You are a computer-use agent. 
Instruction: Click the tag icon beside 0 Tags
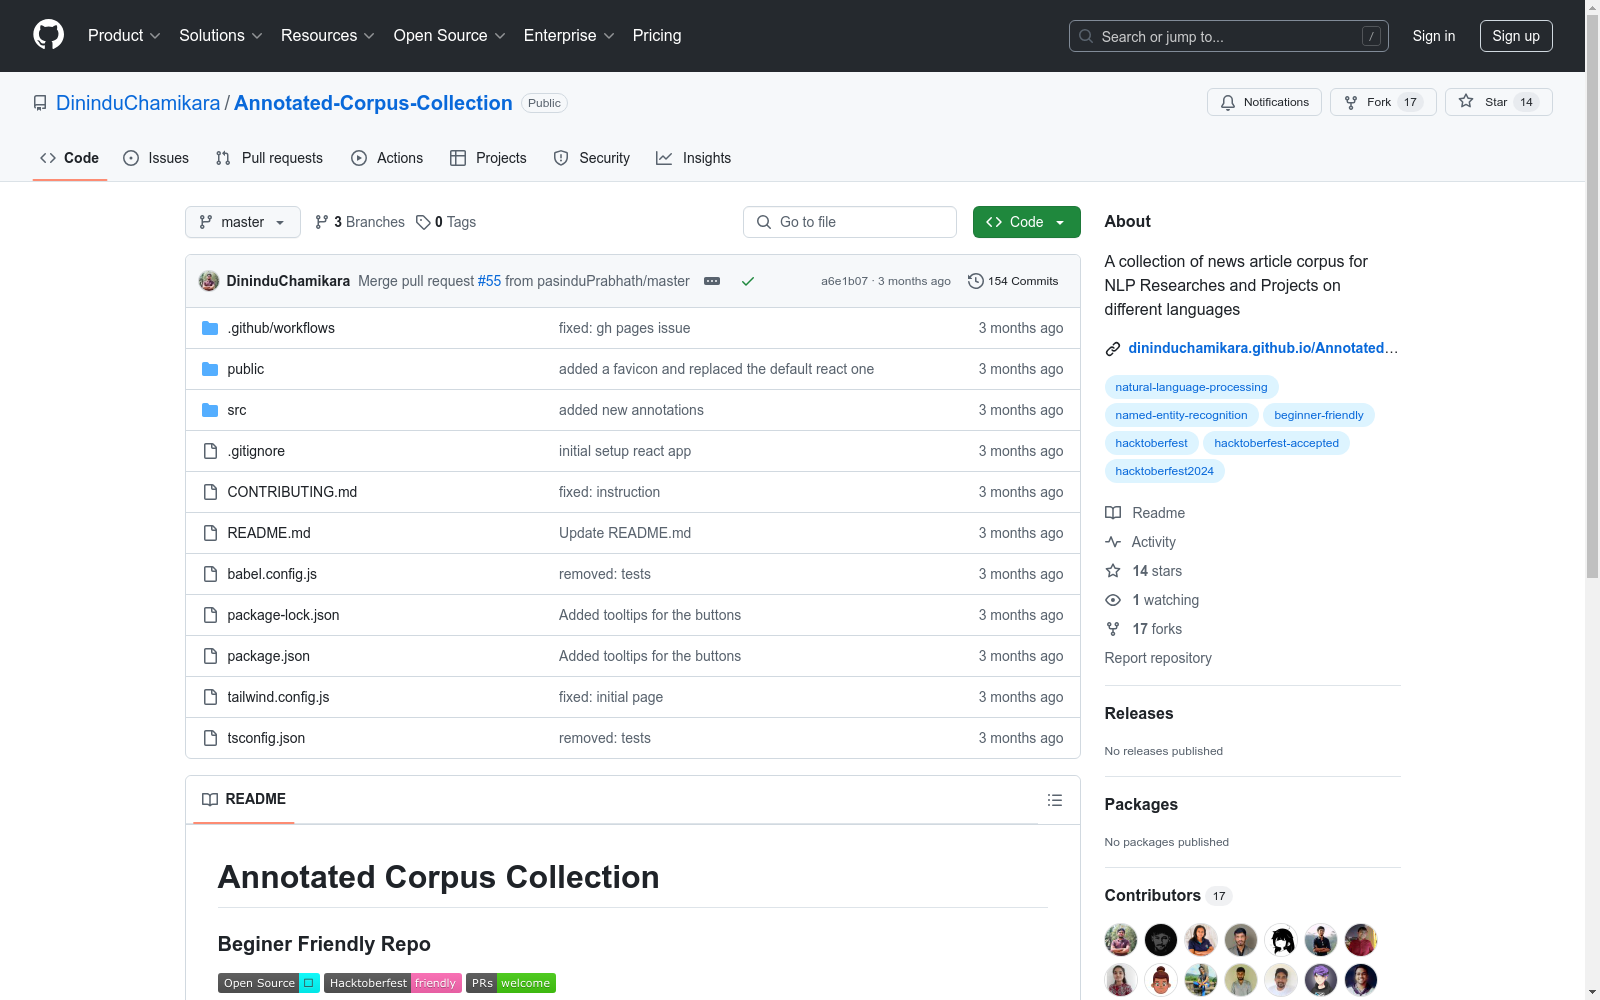coord(423,222)
